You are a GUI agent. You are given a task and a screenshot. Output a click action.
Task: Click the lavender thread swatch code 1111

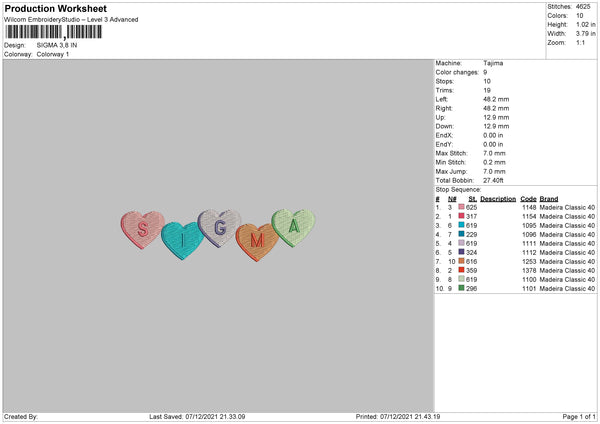pos(461,243)
